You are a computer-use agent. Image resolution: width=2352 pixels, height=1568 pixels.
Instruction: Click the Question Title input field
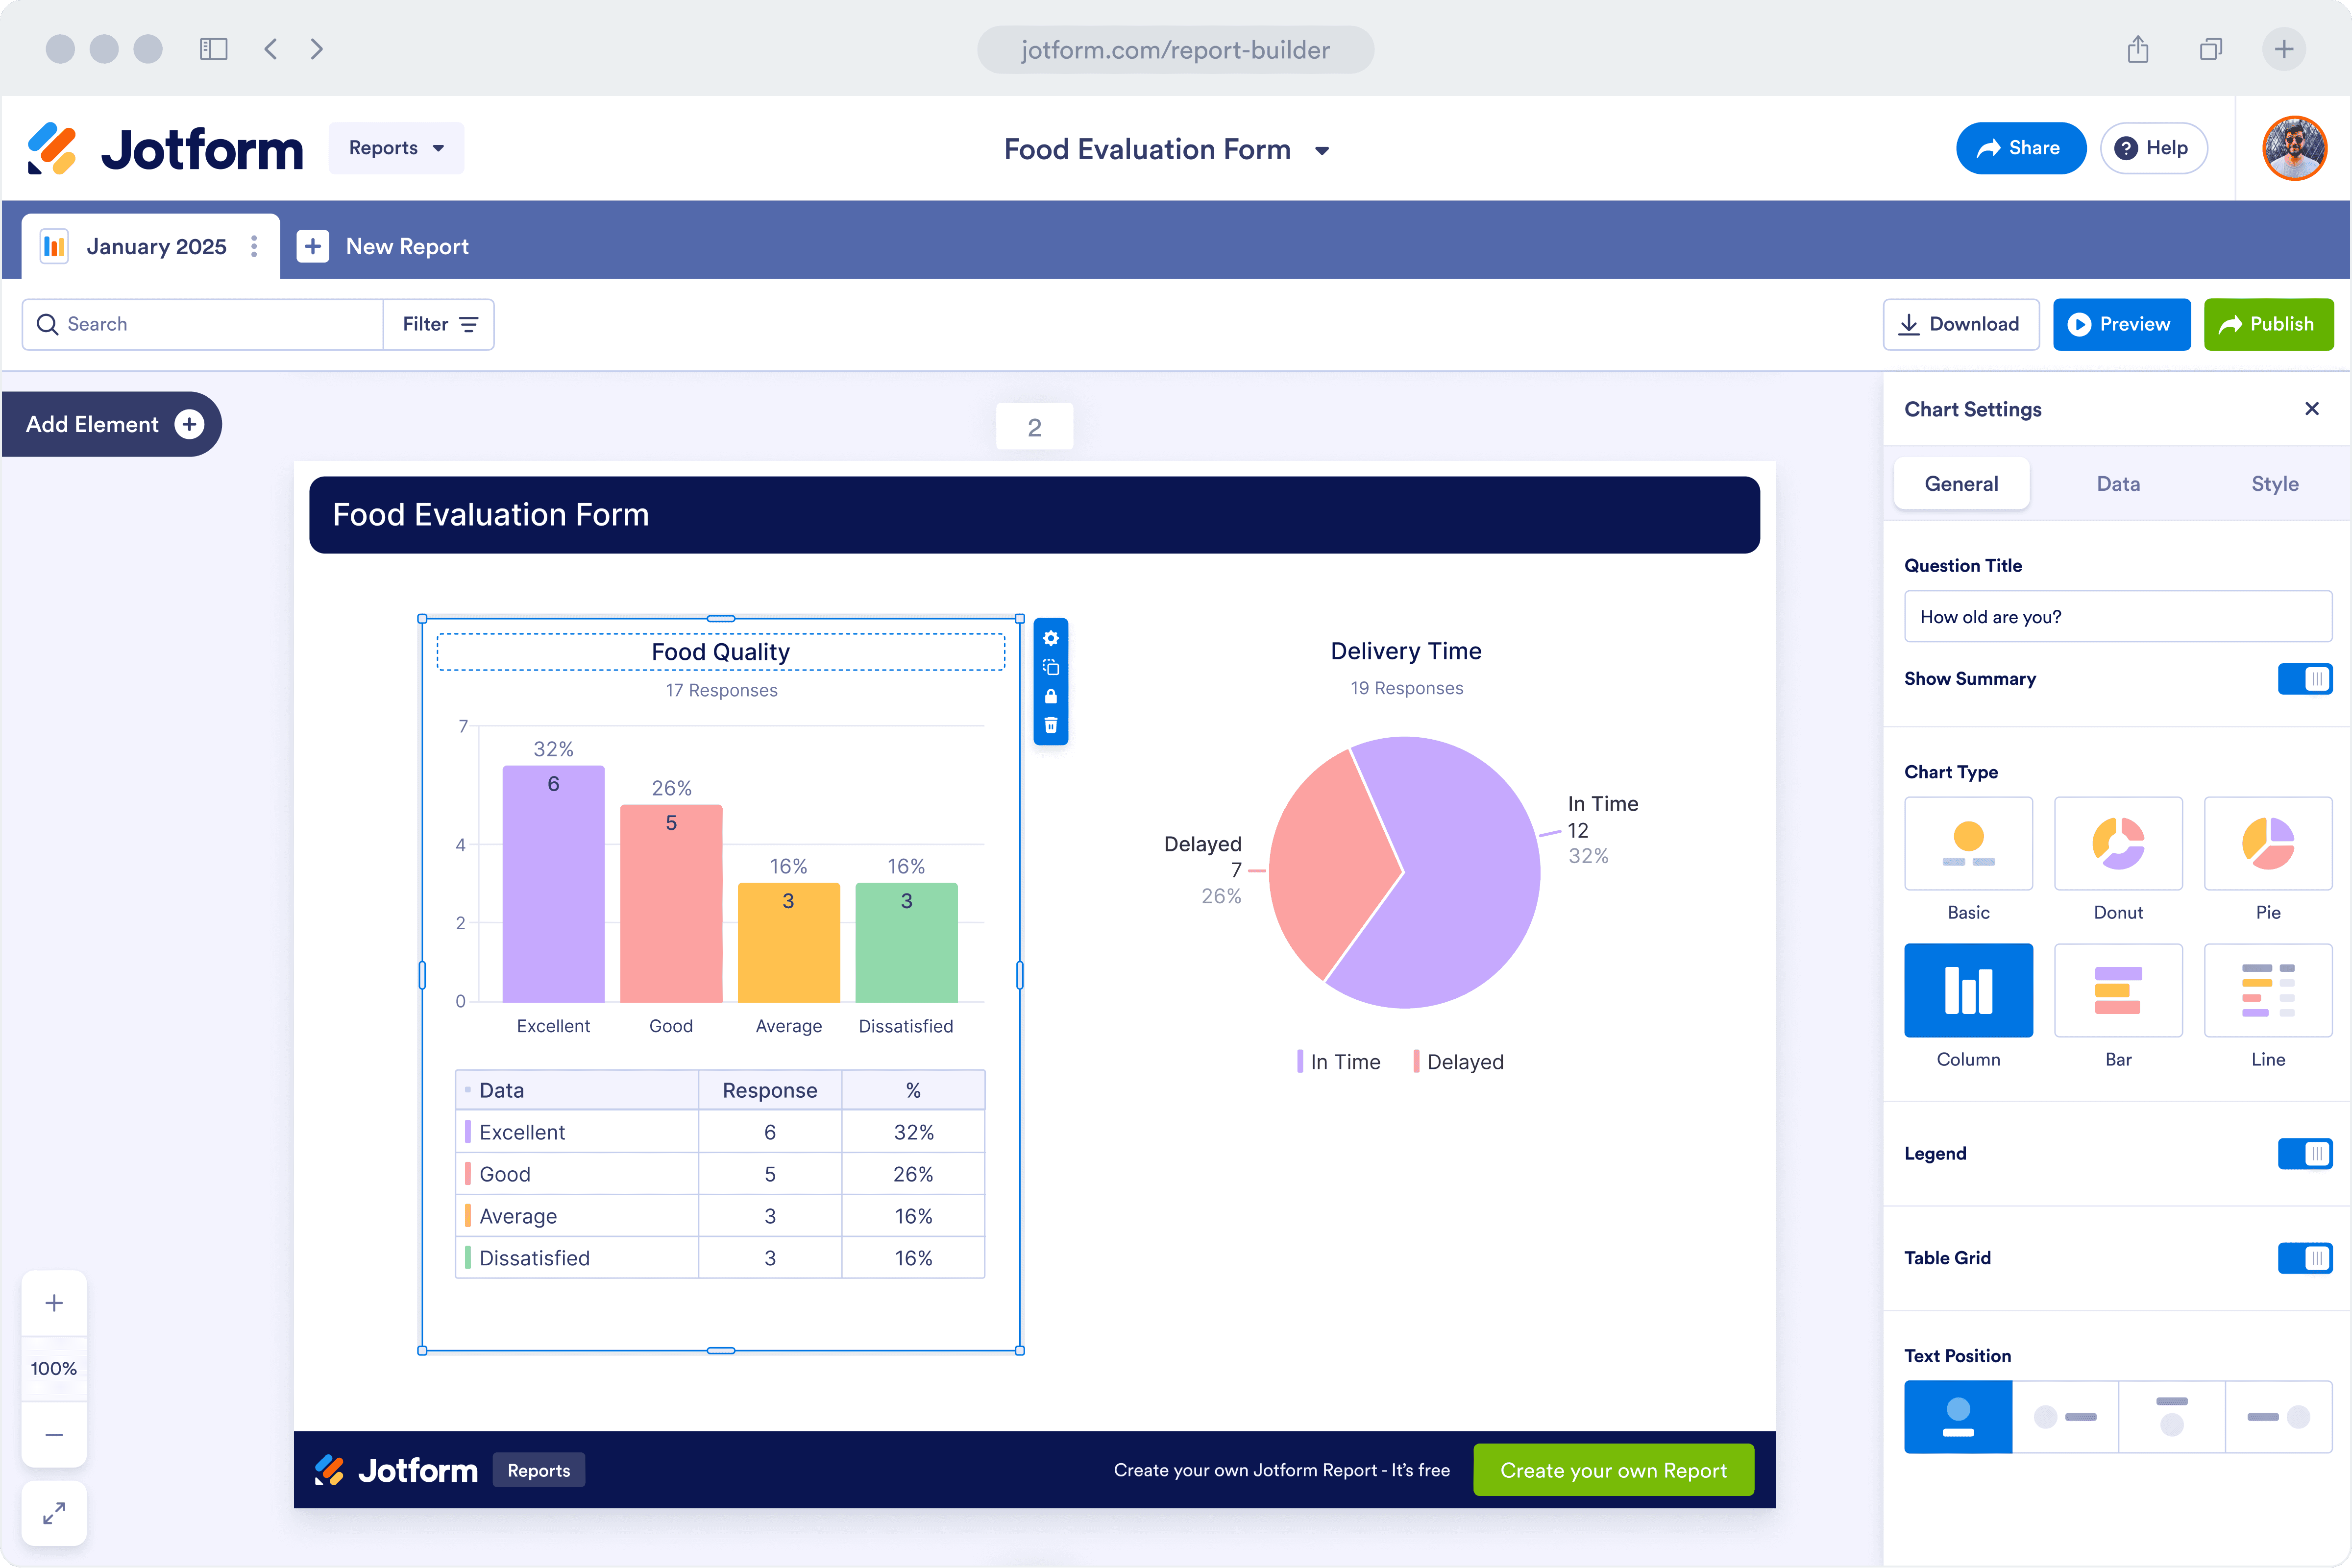2118,617
